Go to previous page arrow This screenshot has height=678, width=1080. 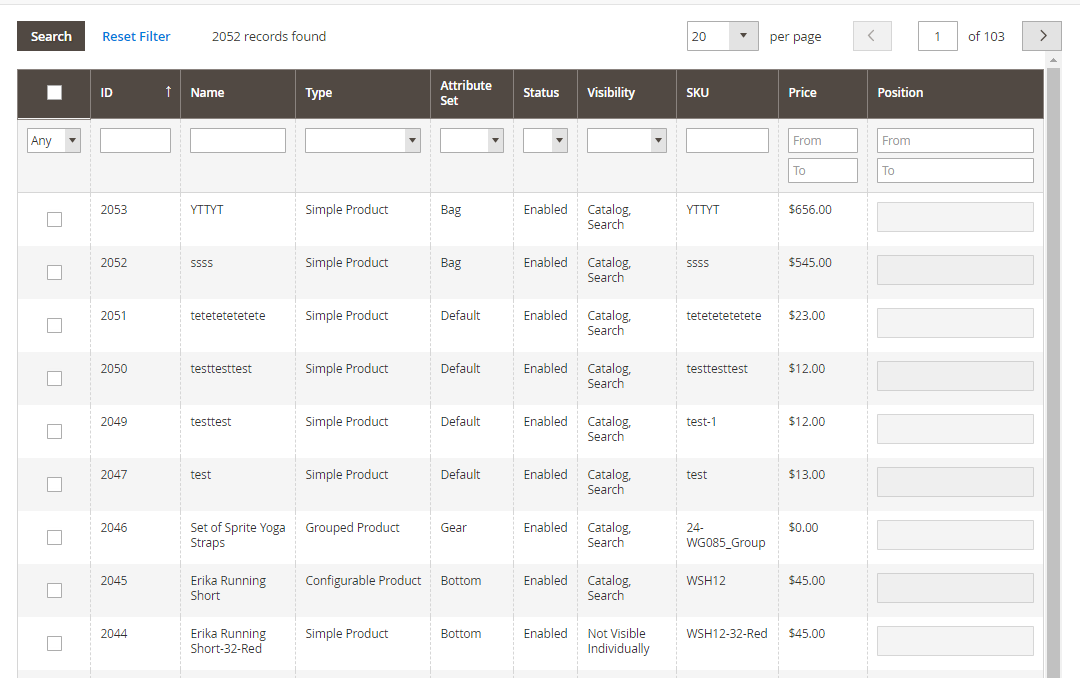point(872,36)
